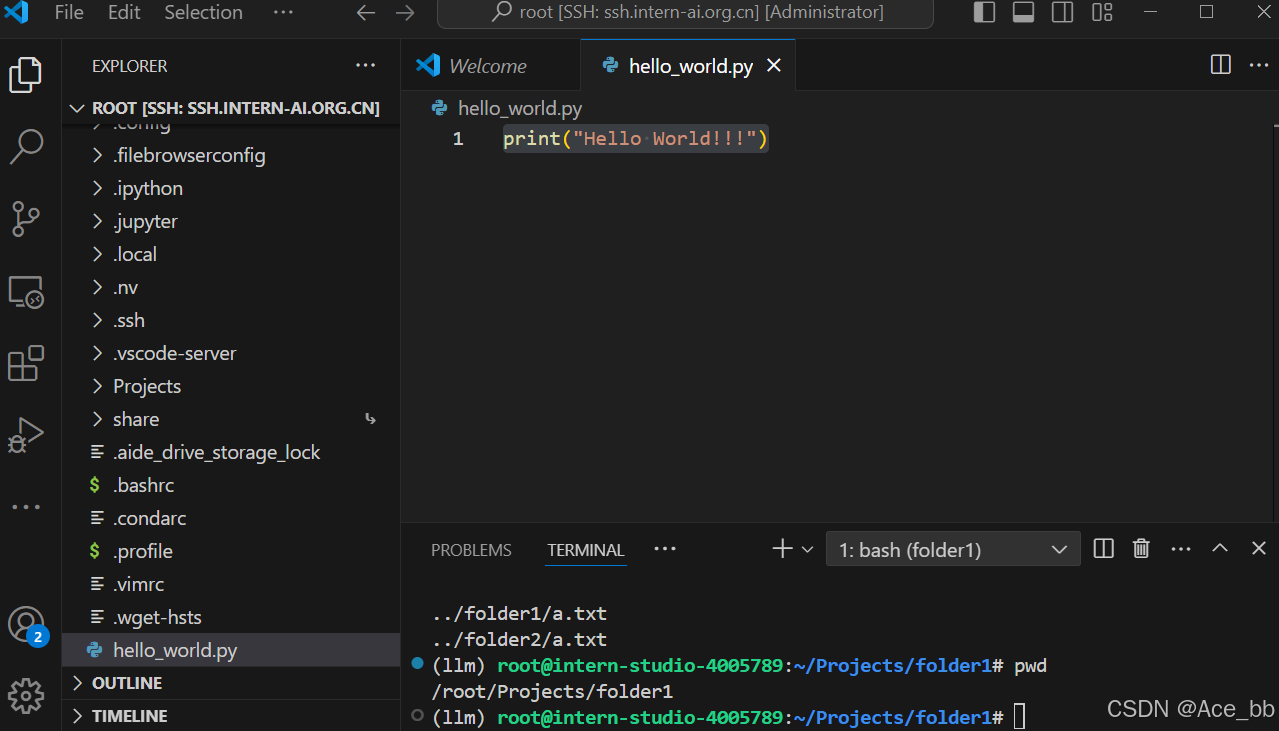The width and height of the screenshot is (1279, 731).
Task: Expand the .local folder
Action: [231, 255]
